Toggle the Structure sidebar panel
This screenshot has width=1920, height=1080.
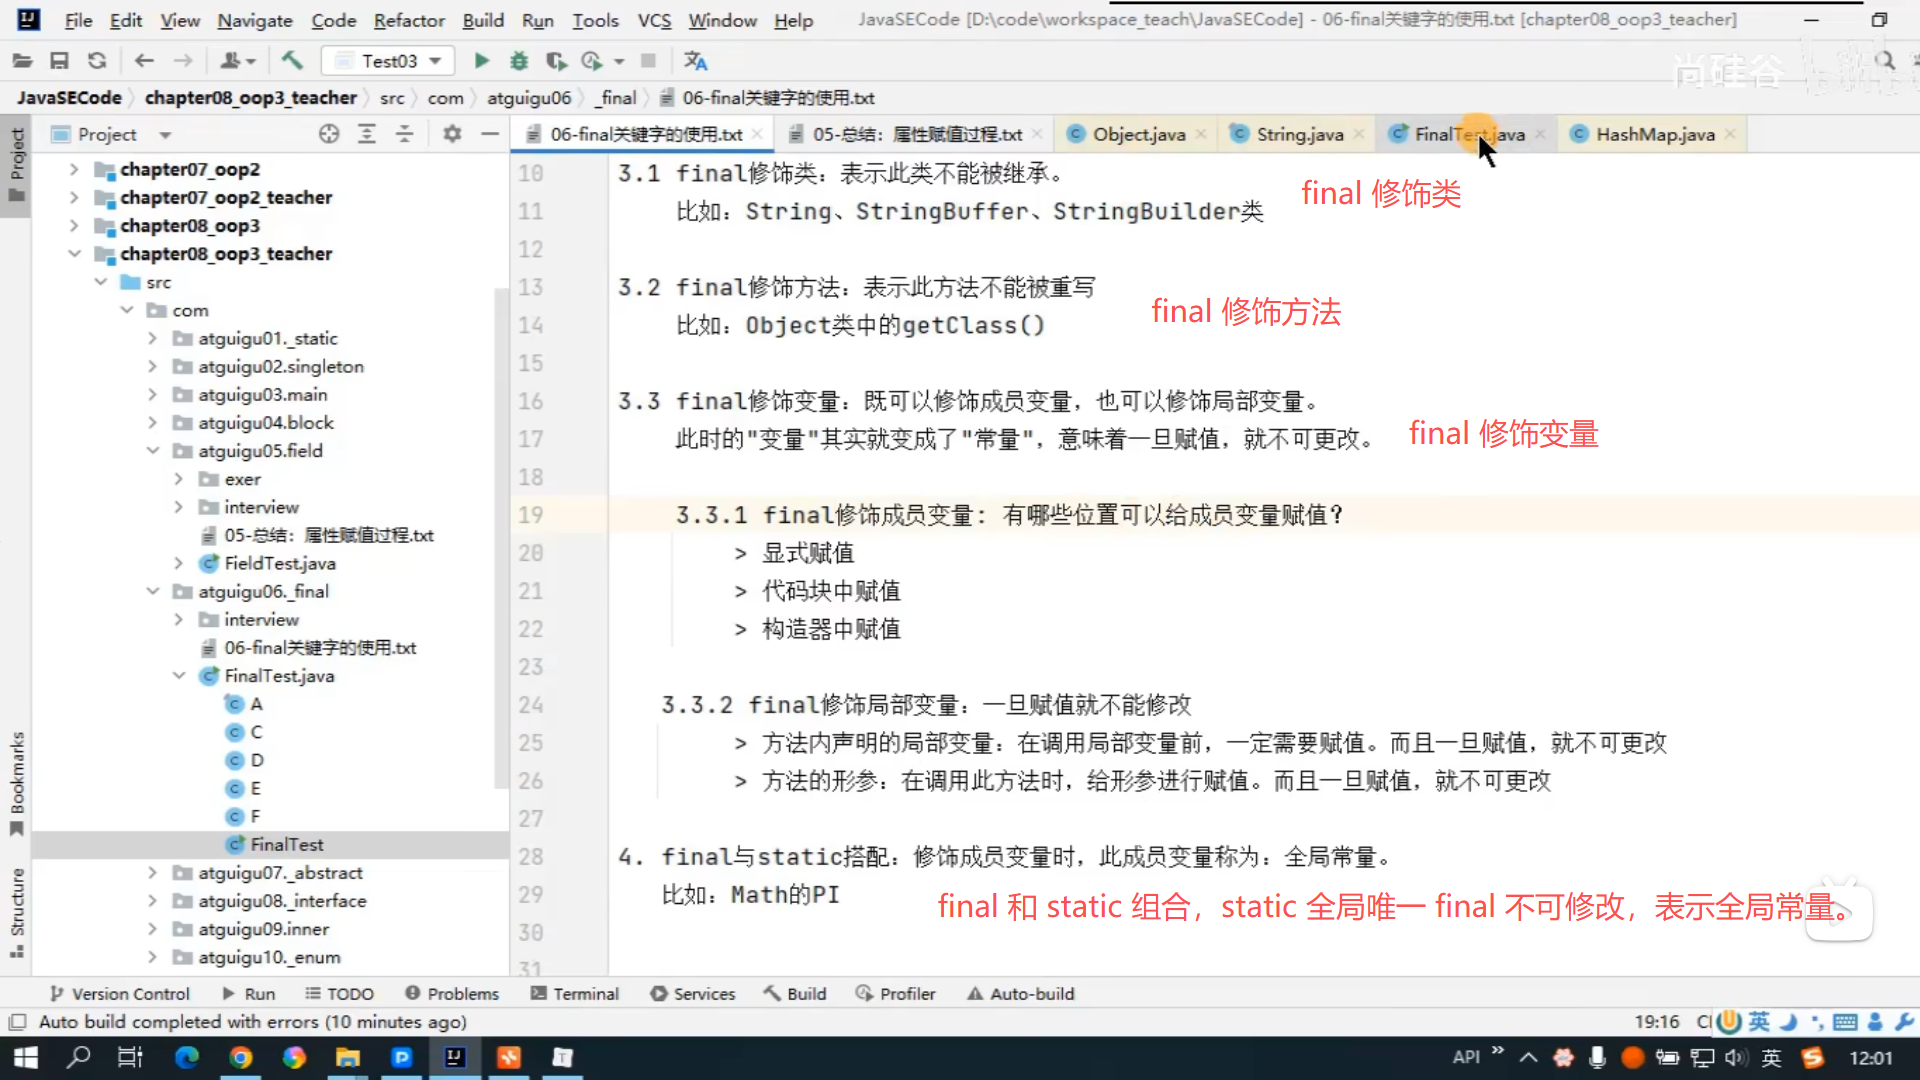tap(16, 910)
